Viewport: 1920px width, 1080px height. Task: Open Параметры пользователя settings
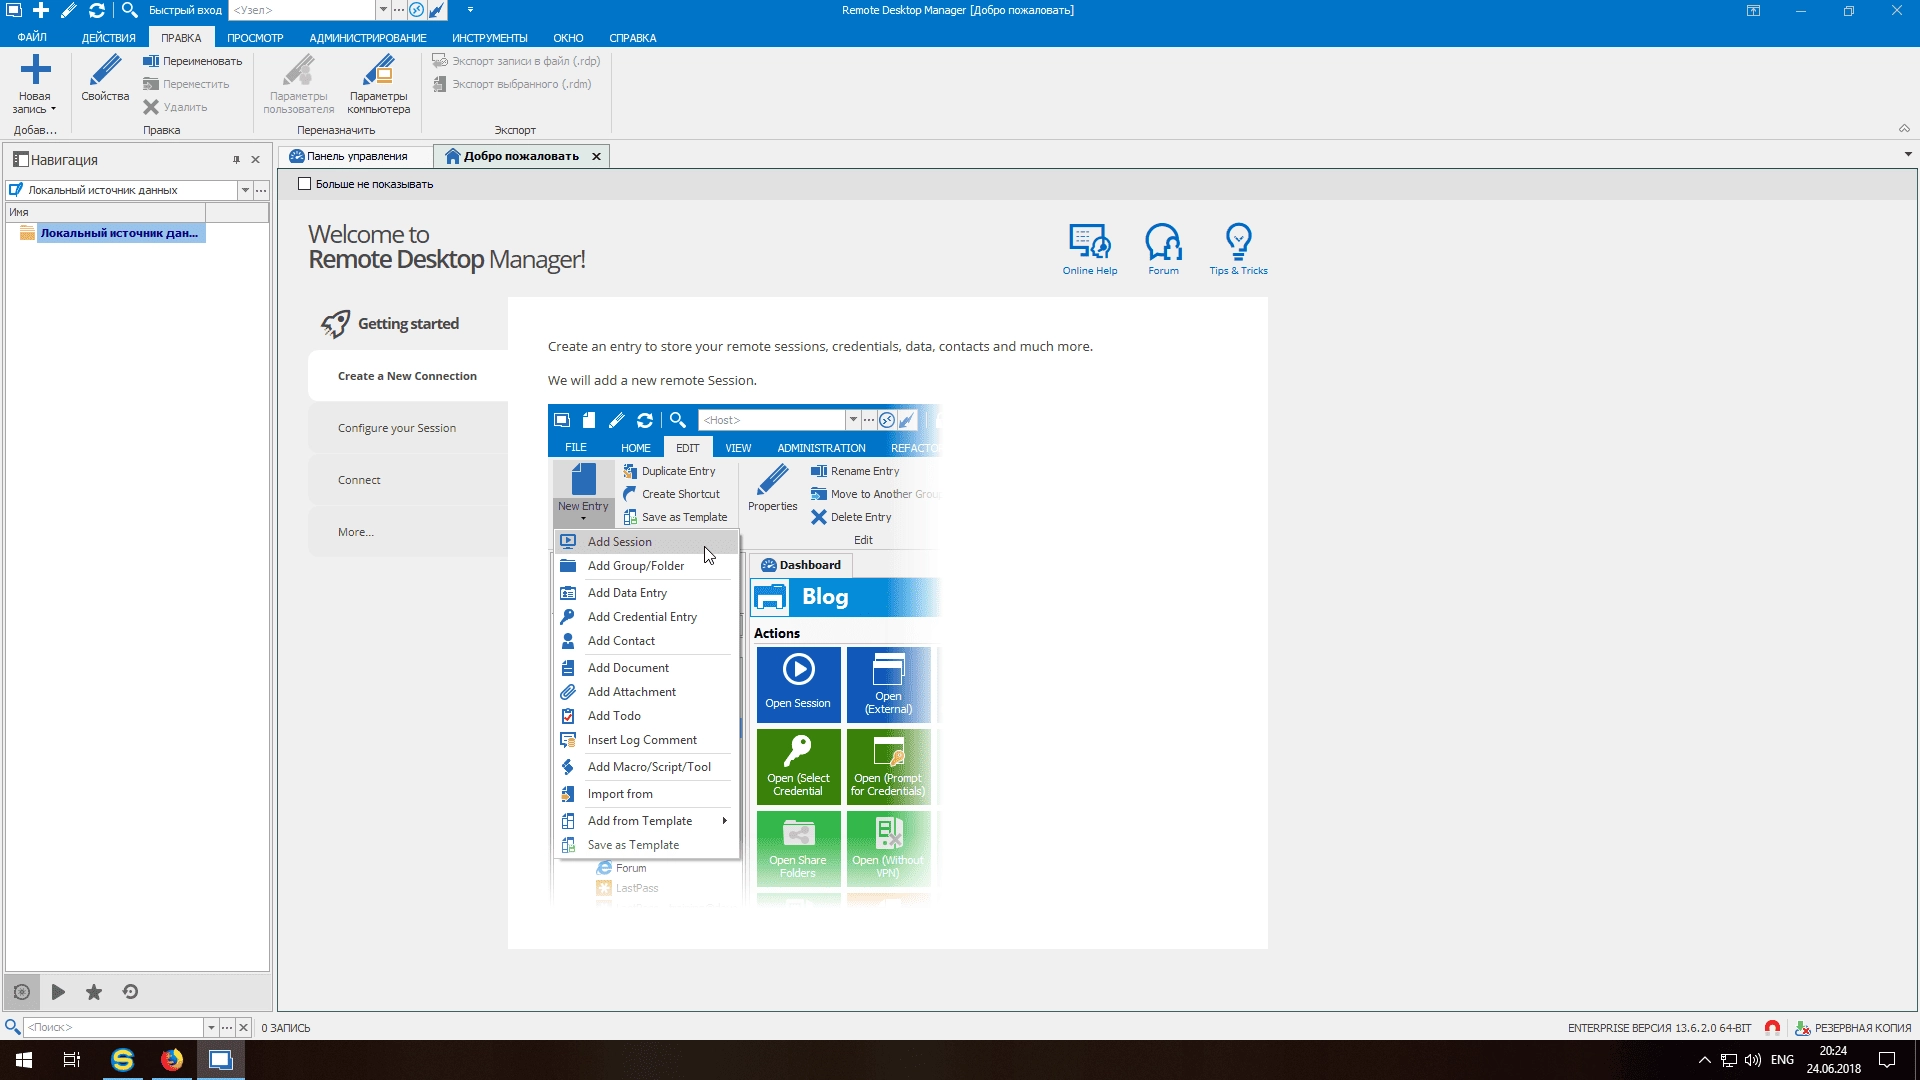point(299,85)
